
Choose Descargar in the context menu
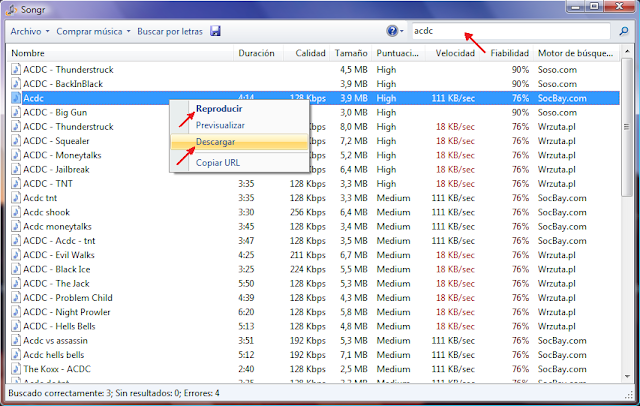point(239,142)
